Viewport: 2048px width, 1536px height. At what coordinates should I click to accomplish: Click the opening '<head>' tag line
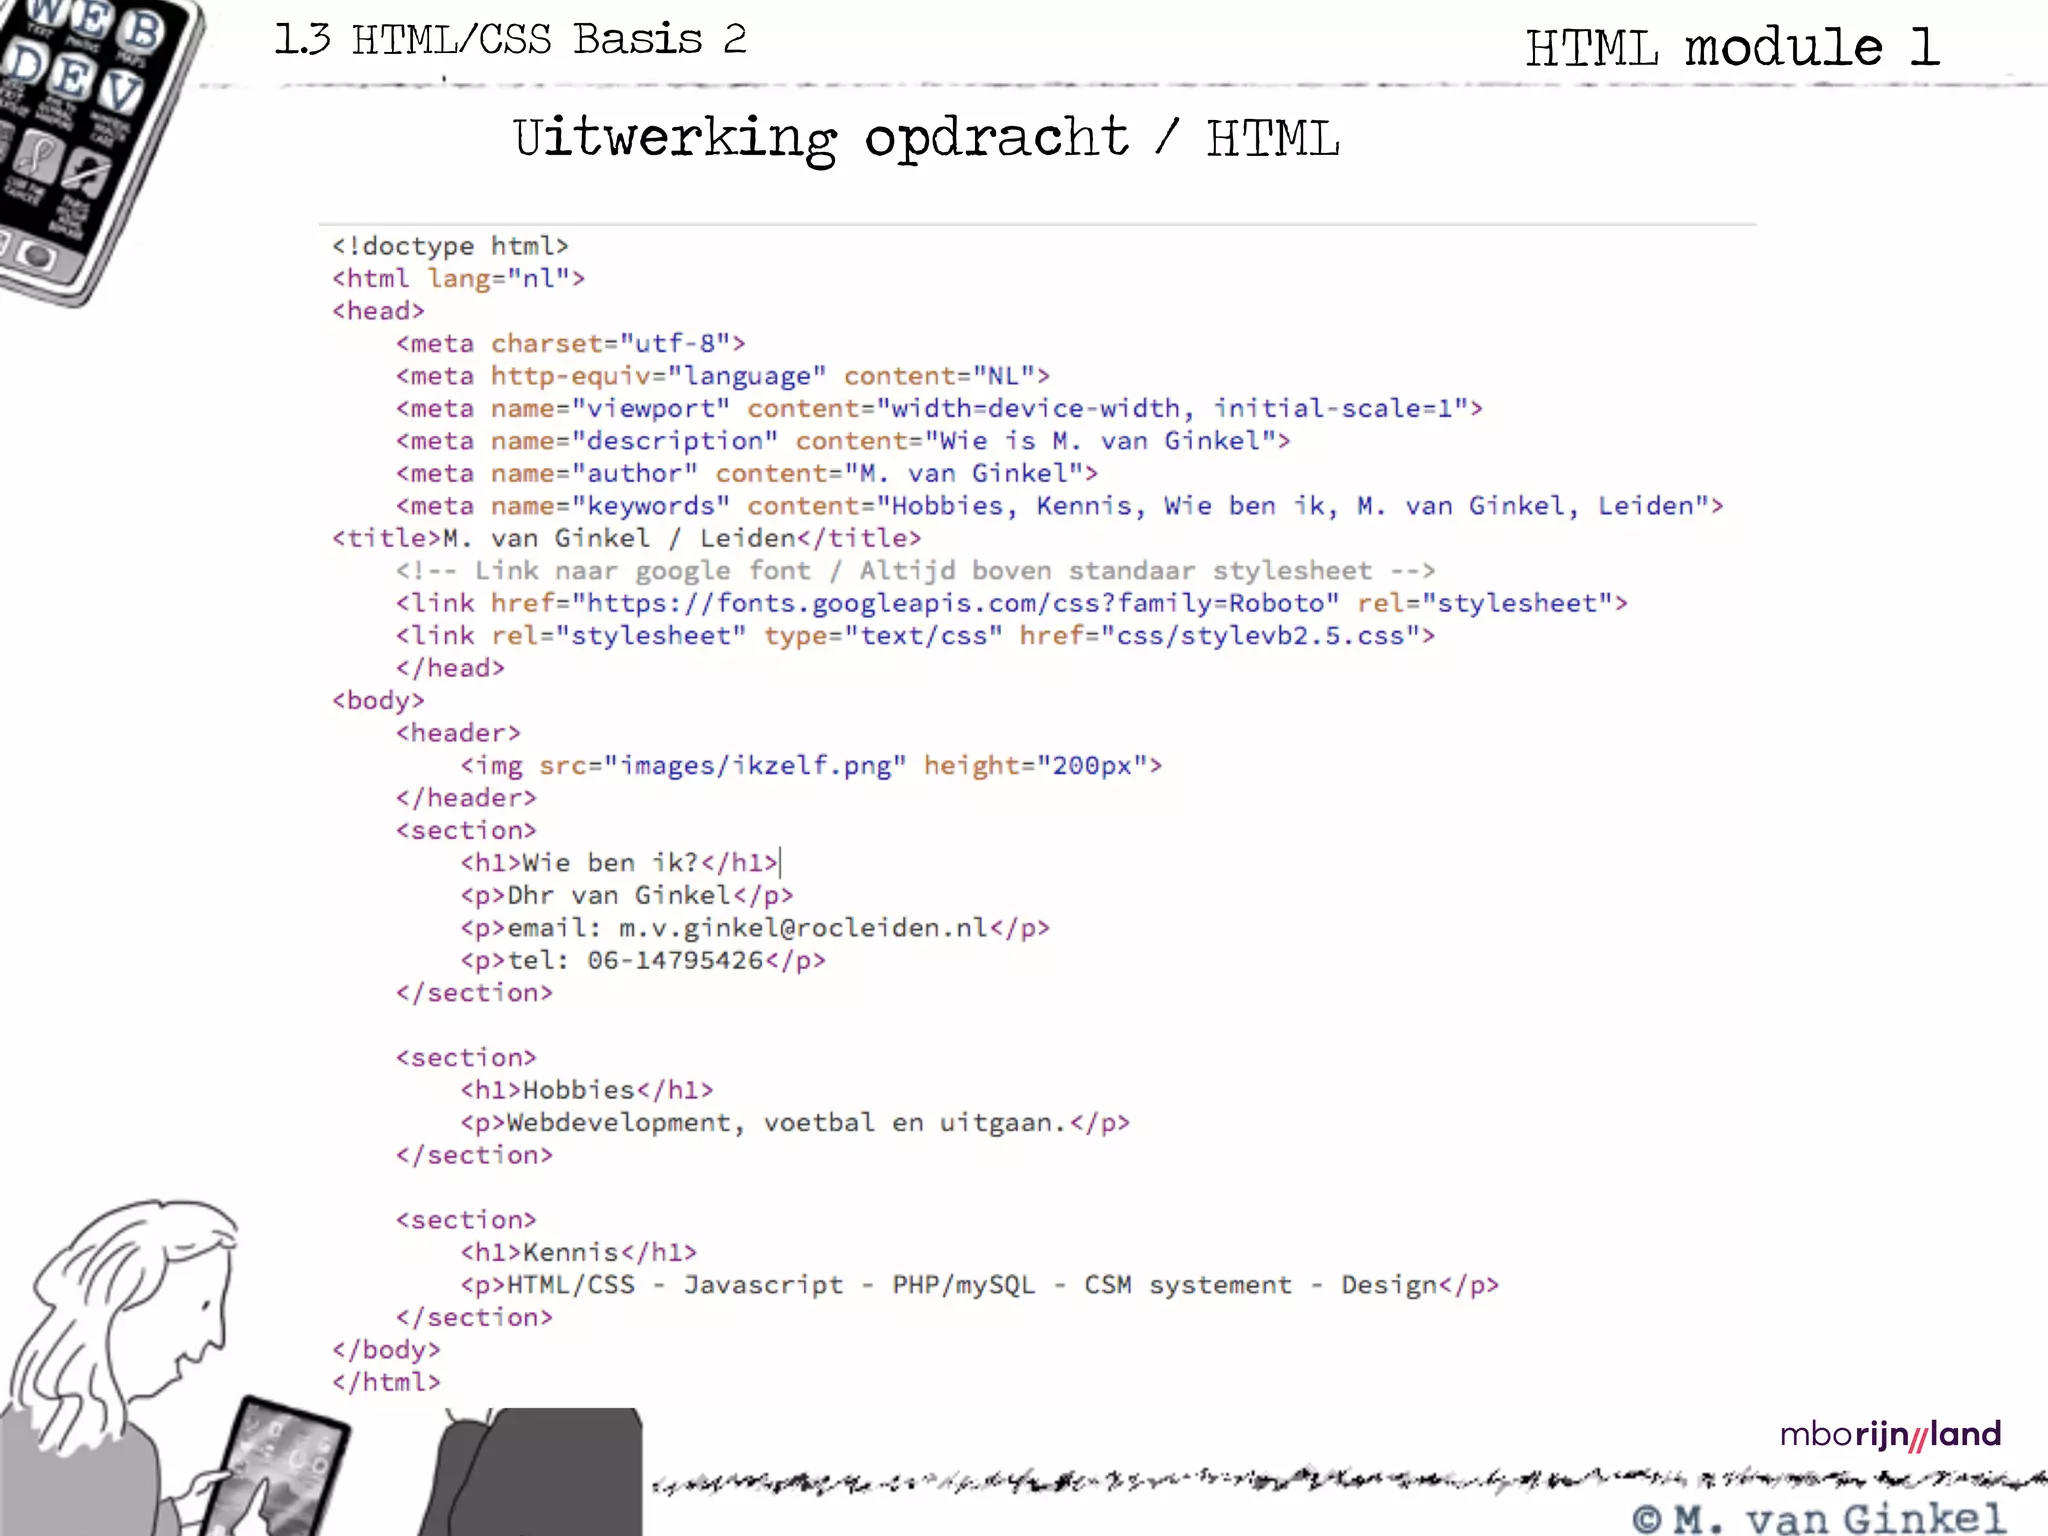[378, 311]
